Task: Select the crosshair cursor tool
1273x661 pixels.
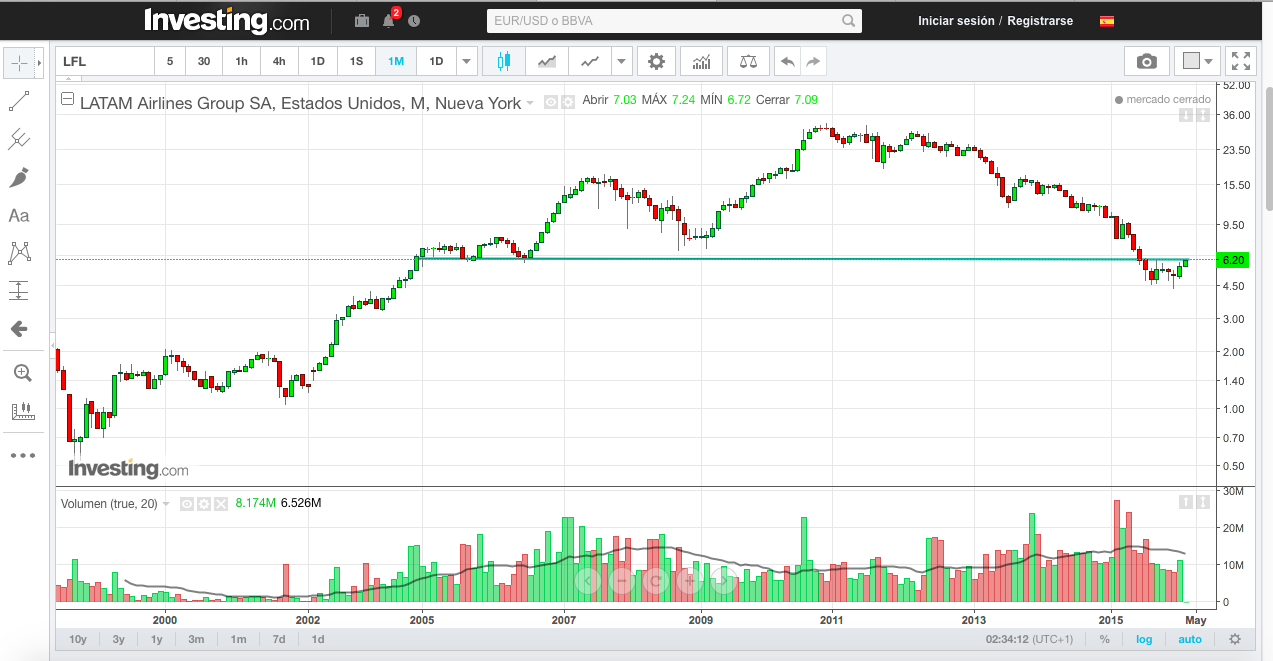Action: (x=19, y=63)
